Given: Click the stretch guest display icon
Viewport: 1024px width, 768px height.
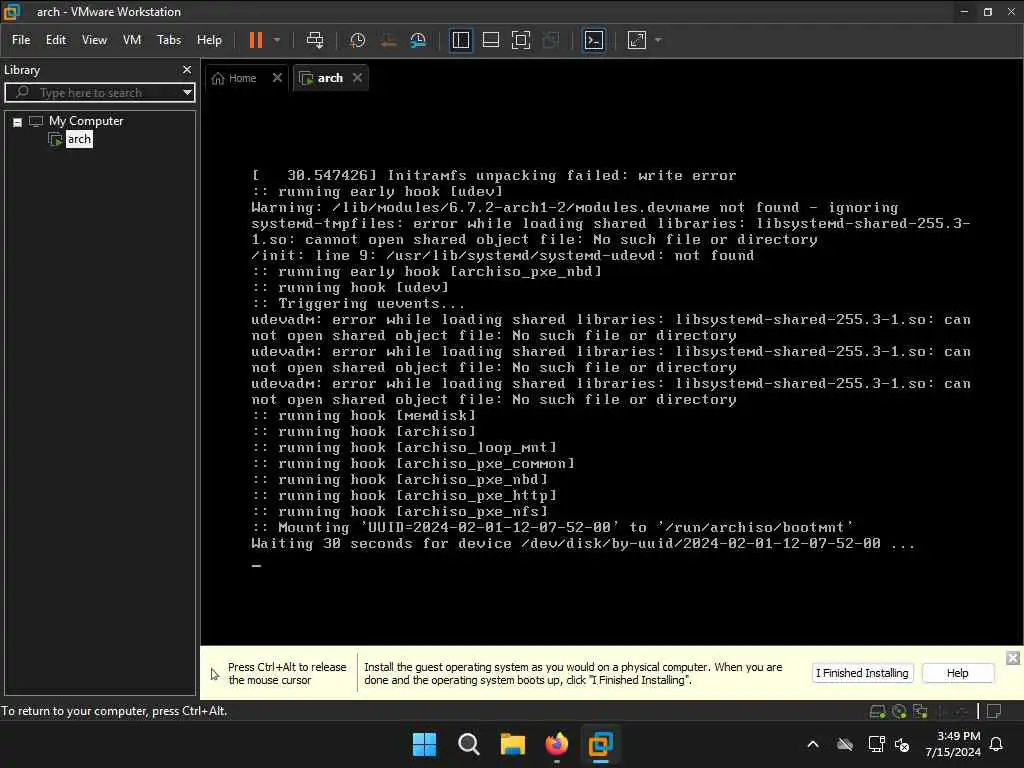Looking at the screenshot, I should [637, 40].
